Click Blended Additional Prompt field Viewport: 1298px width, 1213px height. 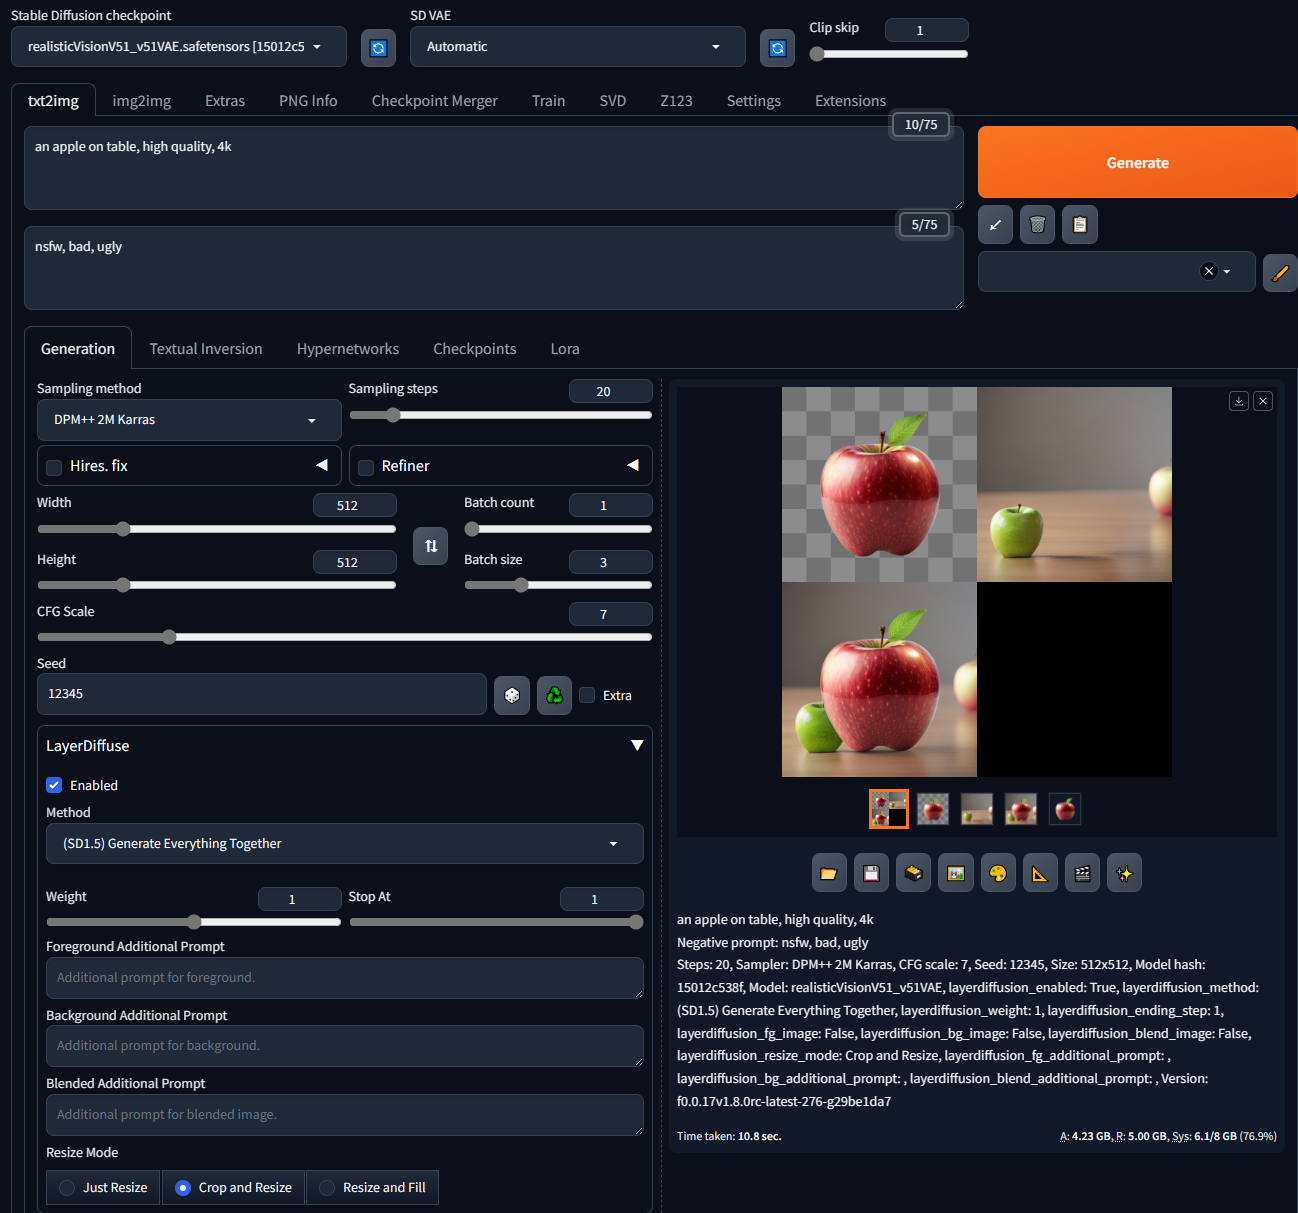pos(344,1115)
